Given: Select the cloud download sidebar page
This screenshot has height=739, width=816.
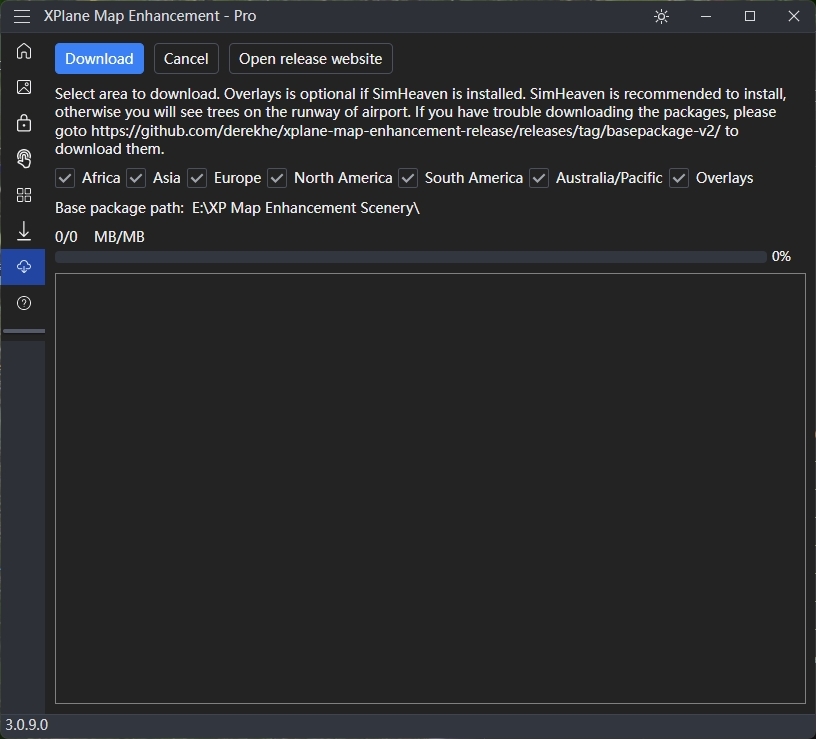Looking at the screenshot, I should pyautogui.click(x=24, y=266).
